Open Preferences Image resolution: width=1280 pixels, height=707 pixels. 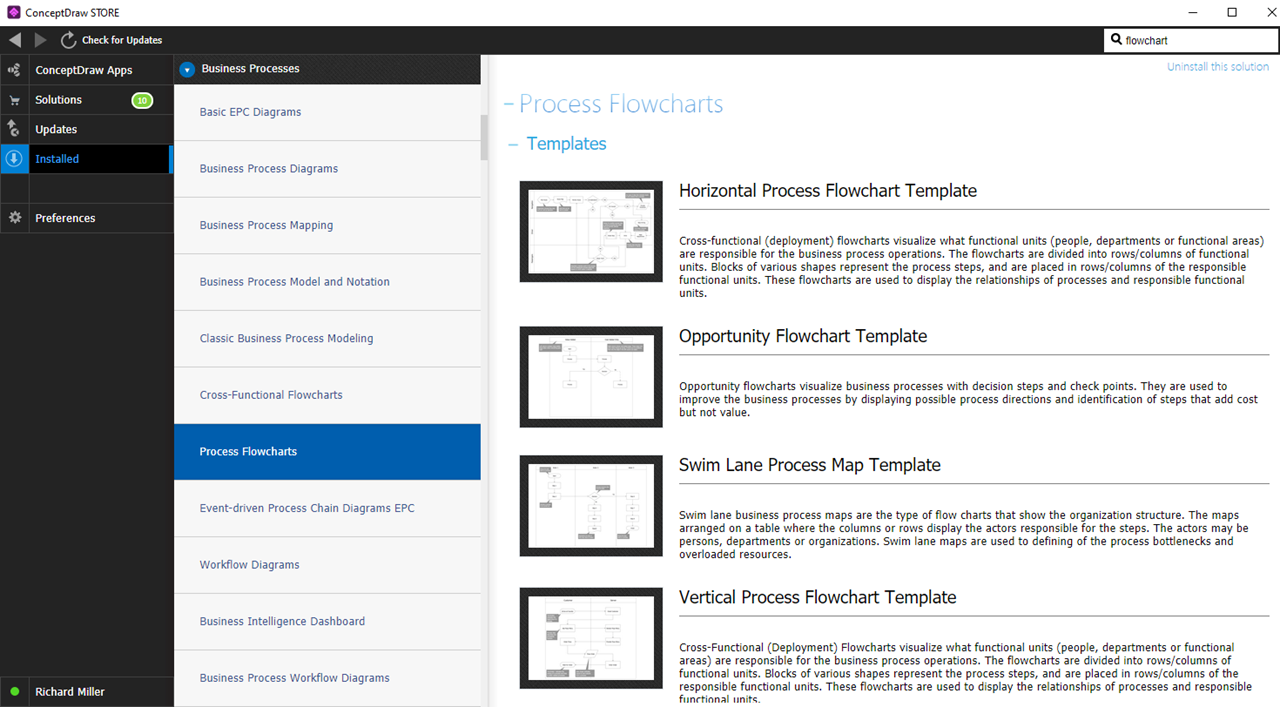[87, 218]
